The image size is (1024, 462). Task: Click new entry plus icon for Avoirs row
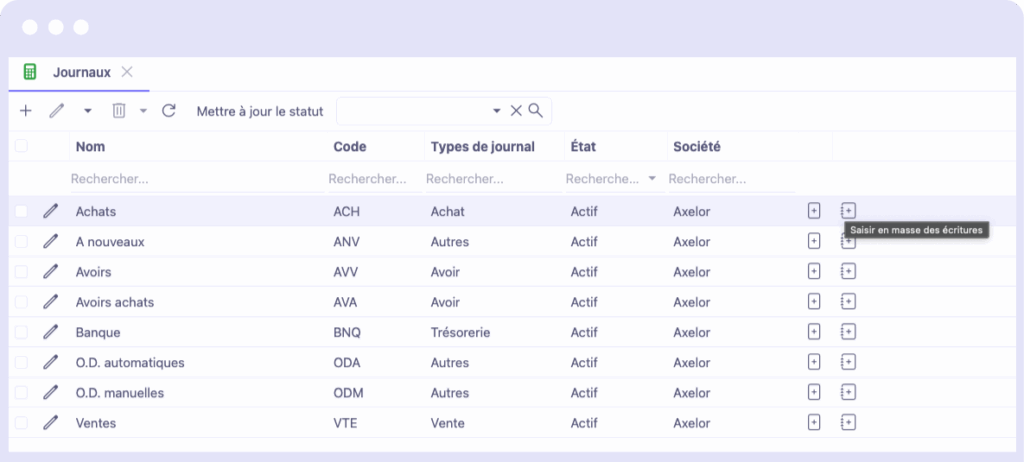(814, 272)
